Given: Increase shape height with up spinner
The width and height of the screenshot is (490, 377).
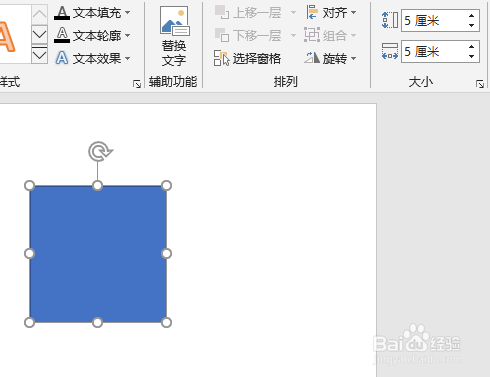Looking at the screenshot, I should pyautogui.click(x=471, y=16).
